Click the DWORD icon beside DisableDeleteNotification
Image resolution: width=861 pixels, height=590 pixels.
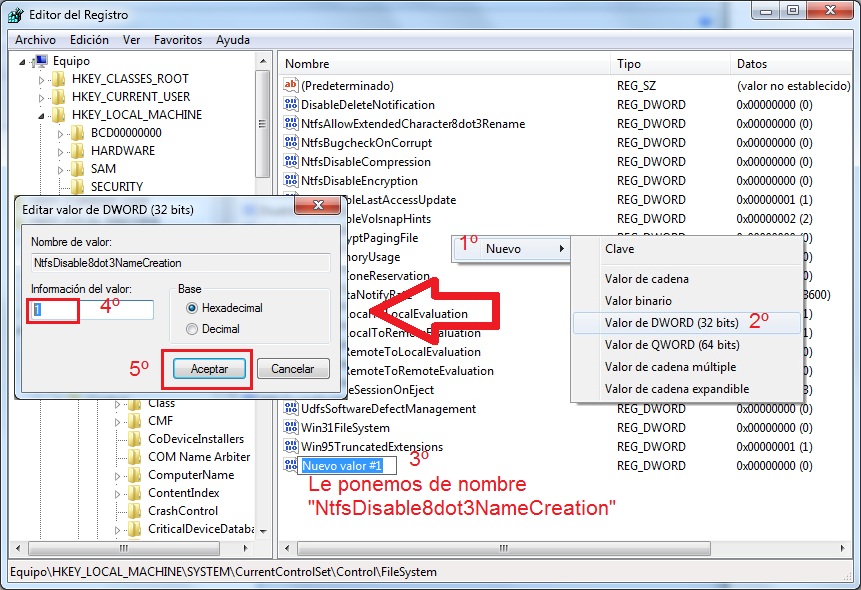coord(291,105)
